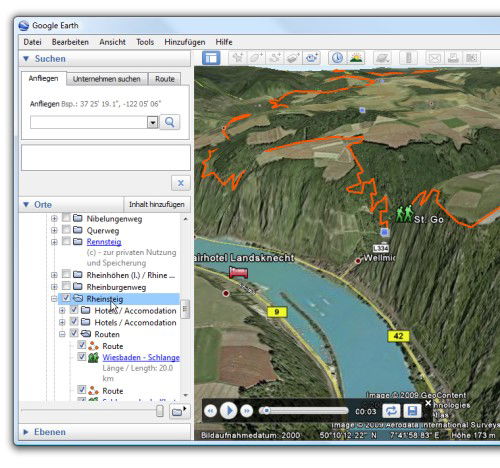Click the green hikers icon near St. Go
This screenshot has width=500, height=468.
404,214
